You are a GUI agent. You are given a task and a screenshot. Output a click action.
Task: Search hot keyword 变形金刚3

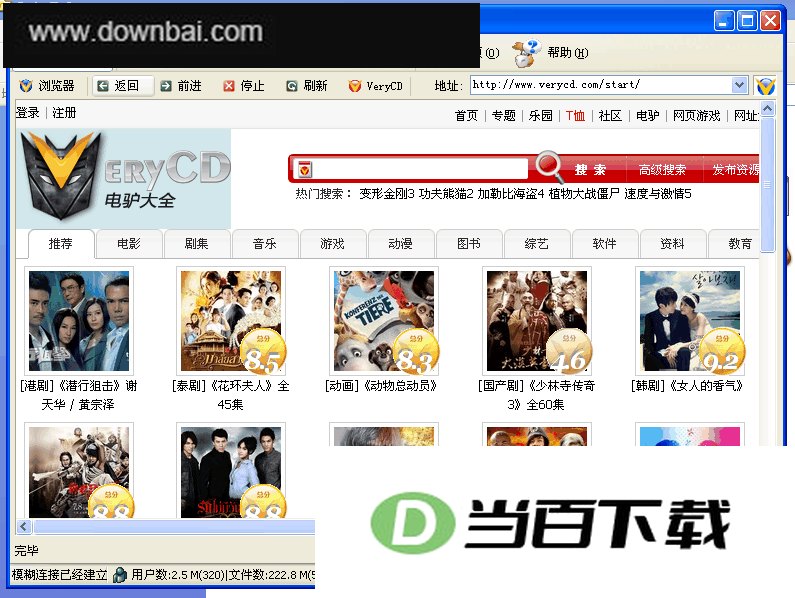[x=387, y=194]
